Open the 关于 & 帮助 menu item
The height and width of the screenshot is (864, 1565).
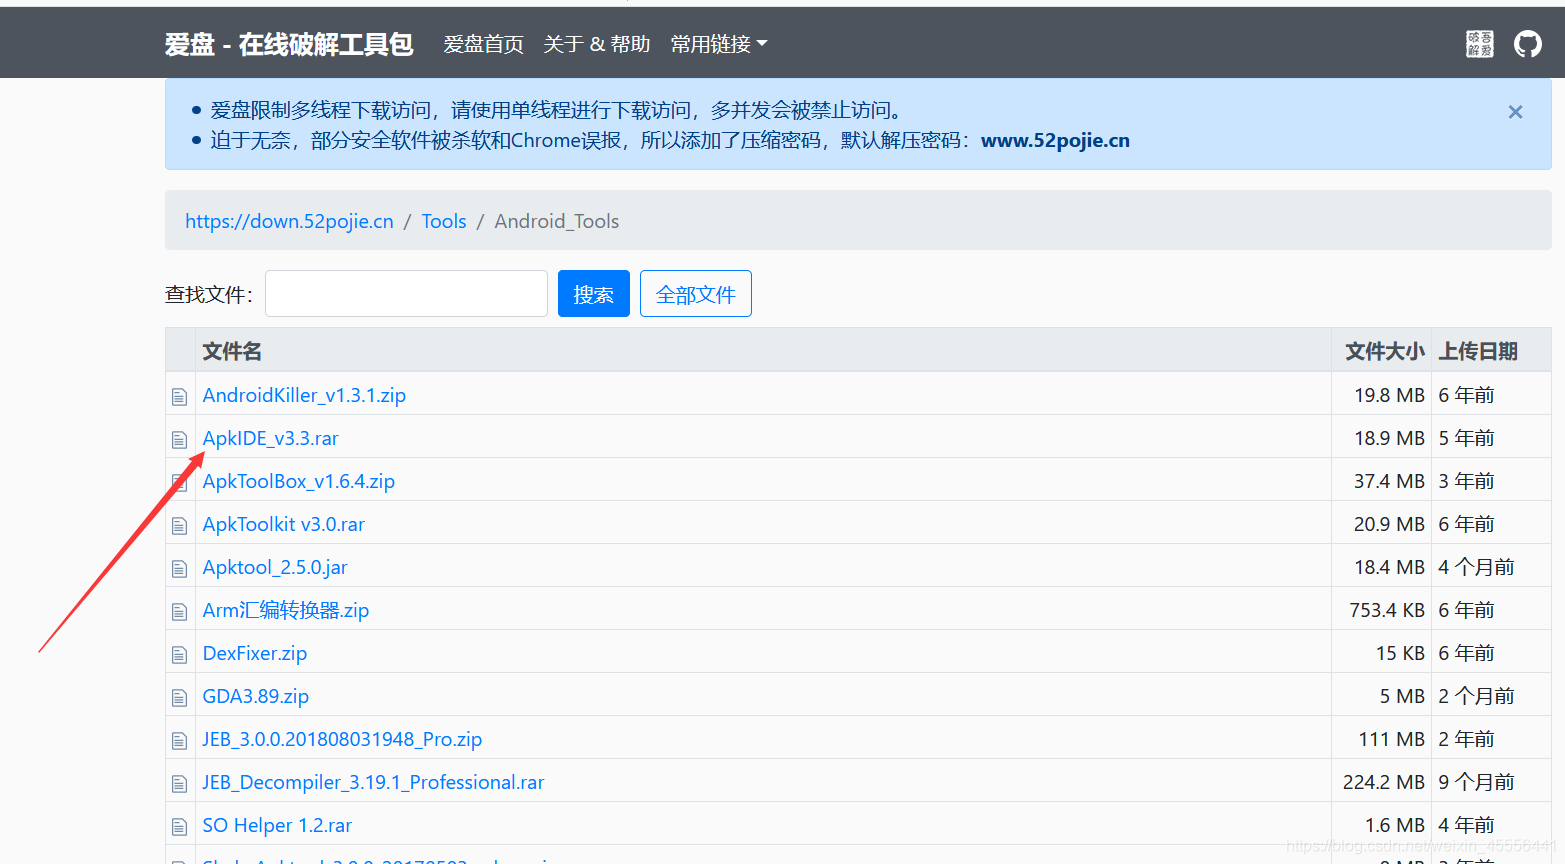(x=597, y=44)
